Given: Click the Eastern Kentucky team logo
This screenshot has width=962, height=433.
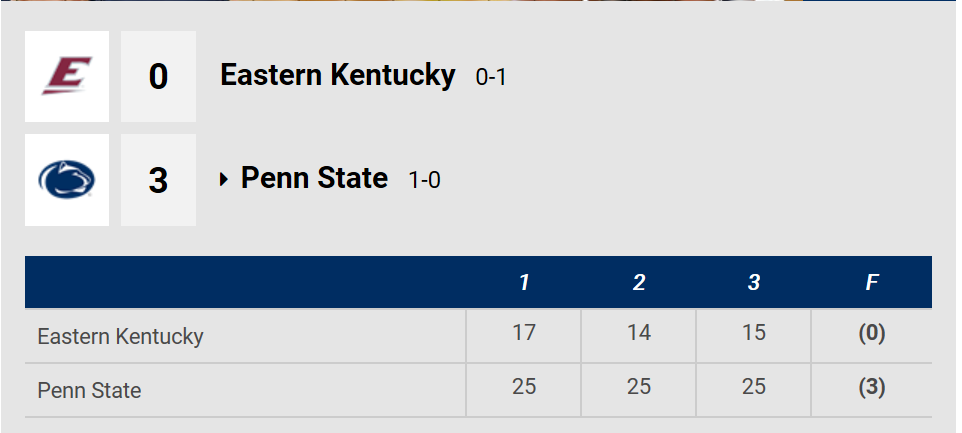Looking at the screenshot, I should pos(67,76).
